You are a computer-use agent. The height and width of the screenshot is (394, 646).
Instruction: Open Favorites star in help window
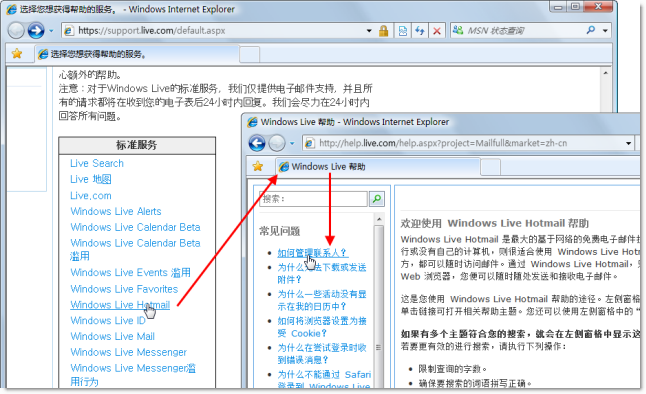point(258,167)
